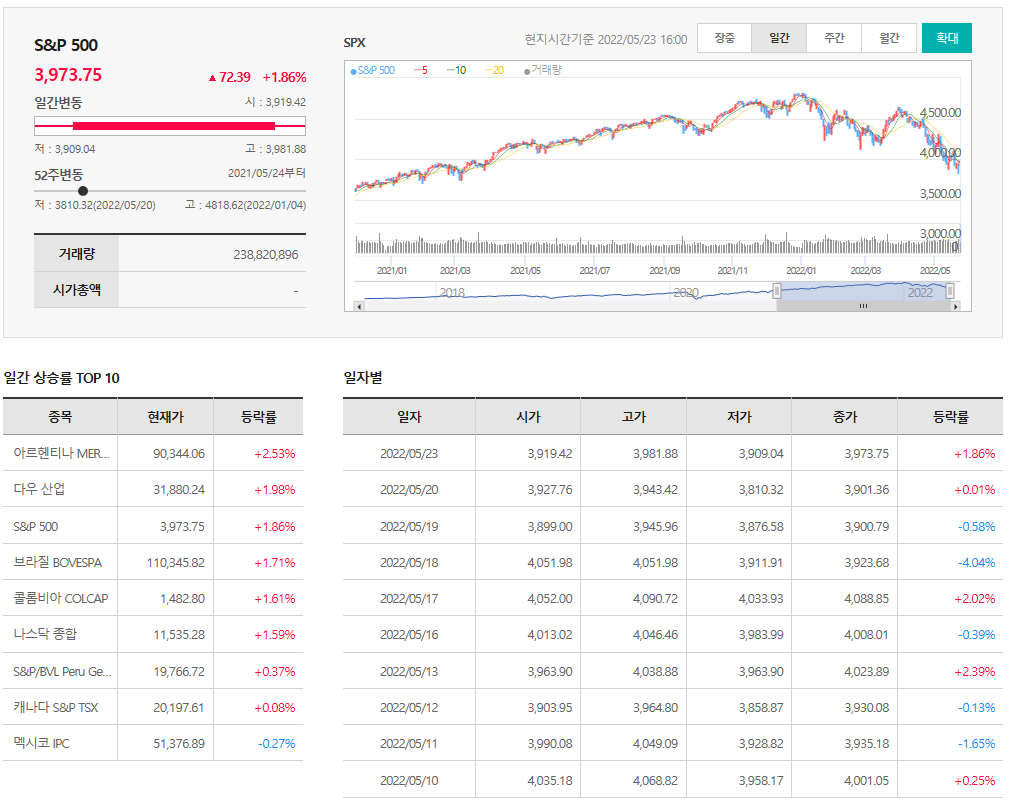The height and width of the screenshot is (805, 1009).
Task: Select the 2022/05/10 date cell
Action: tap(409, 781)
